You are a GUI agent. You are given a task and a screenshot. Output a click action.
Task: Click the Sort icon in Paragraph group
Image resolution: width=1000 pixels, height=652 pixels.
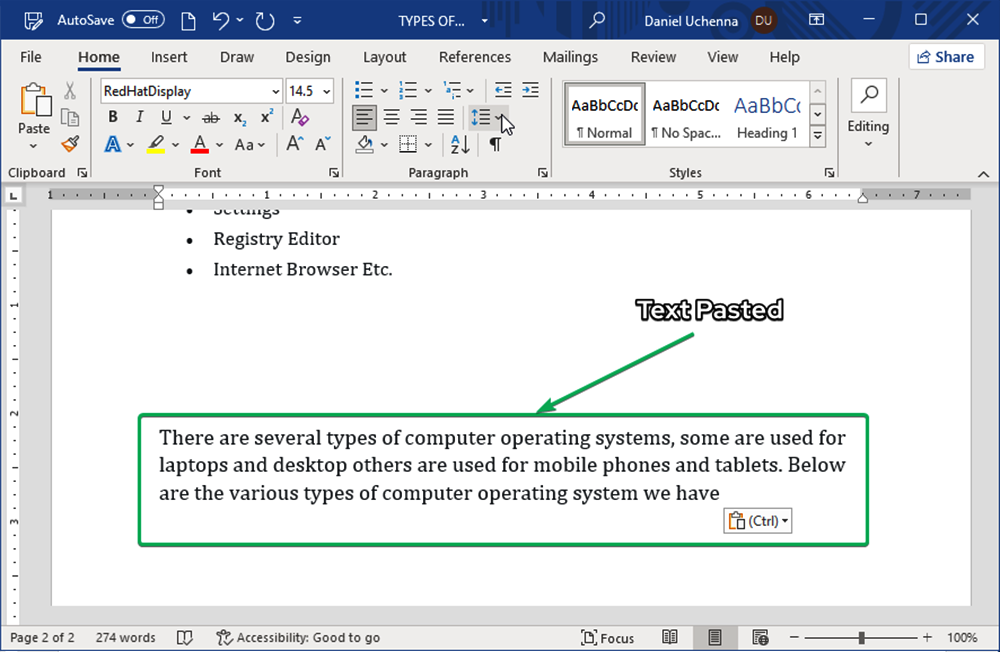tap(457, 144)
